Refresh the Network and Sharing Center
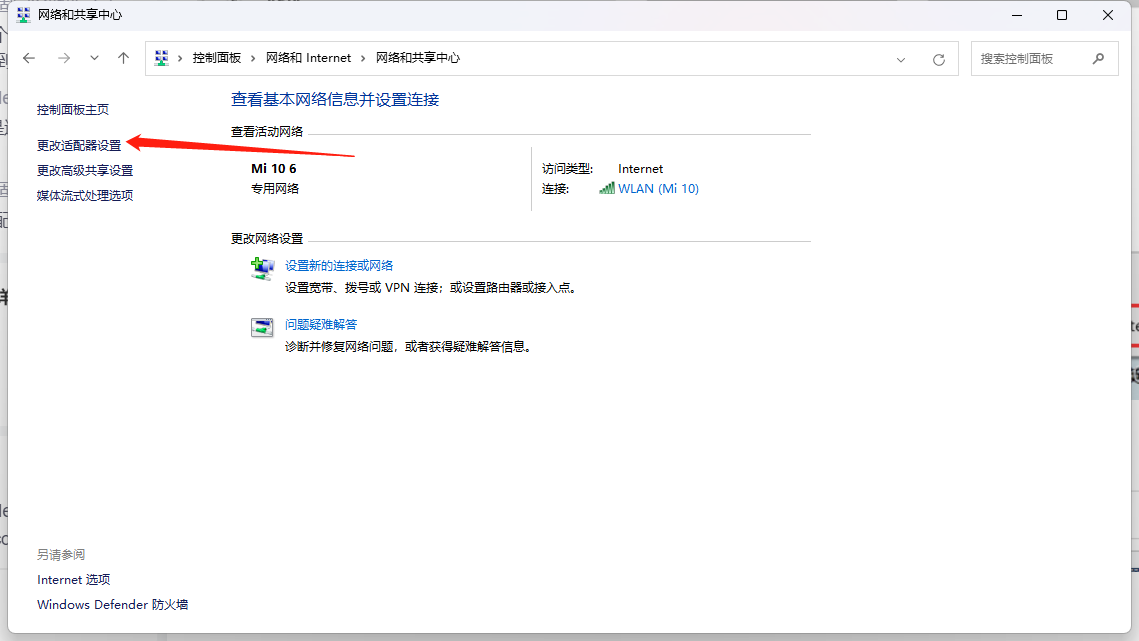Viewport: 1139px width, 641px height. [x=939, y=60]
